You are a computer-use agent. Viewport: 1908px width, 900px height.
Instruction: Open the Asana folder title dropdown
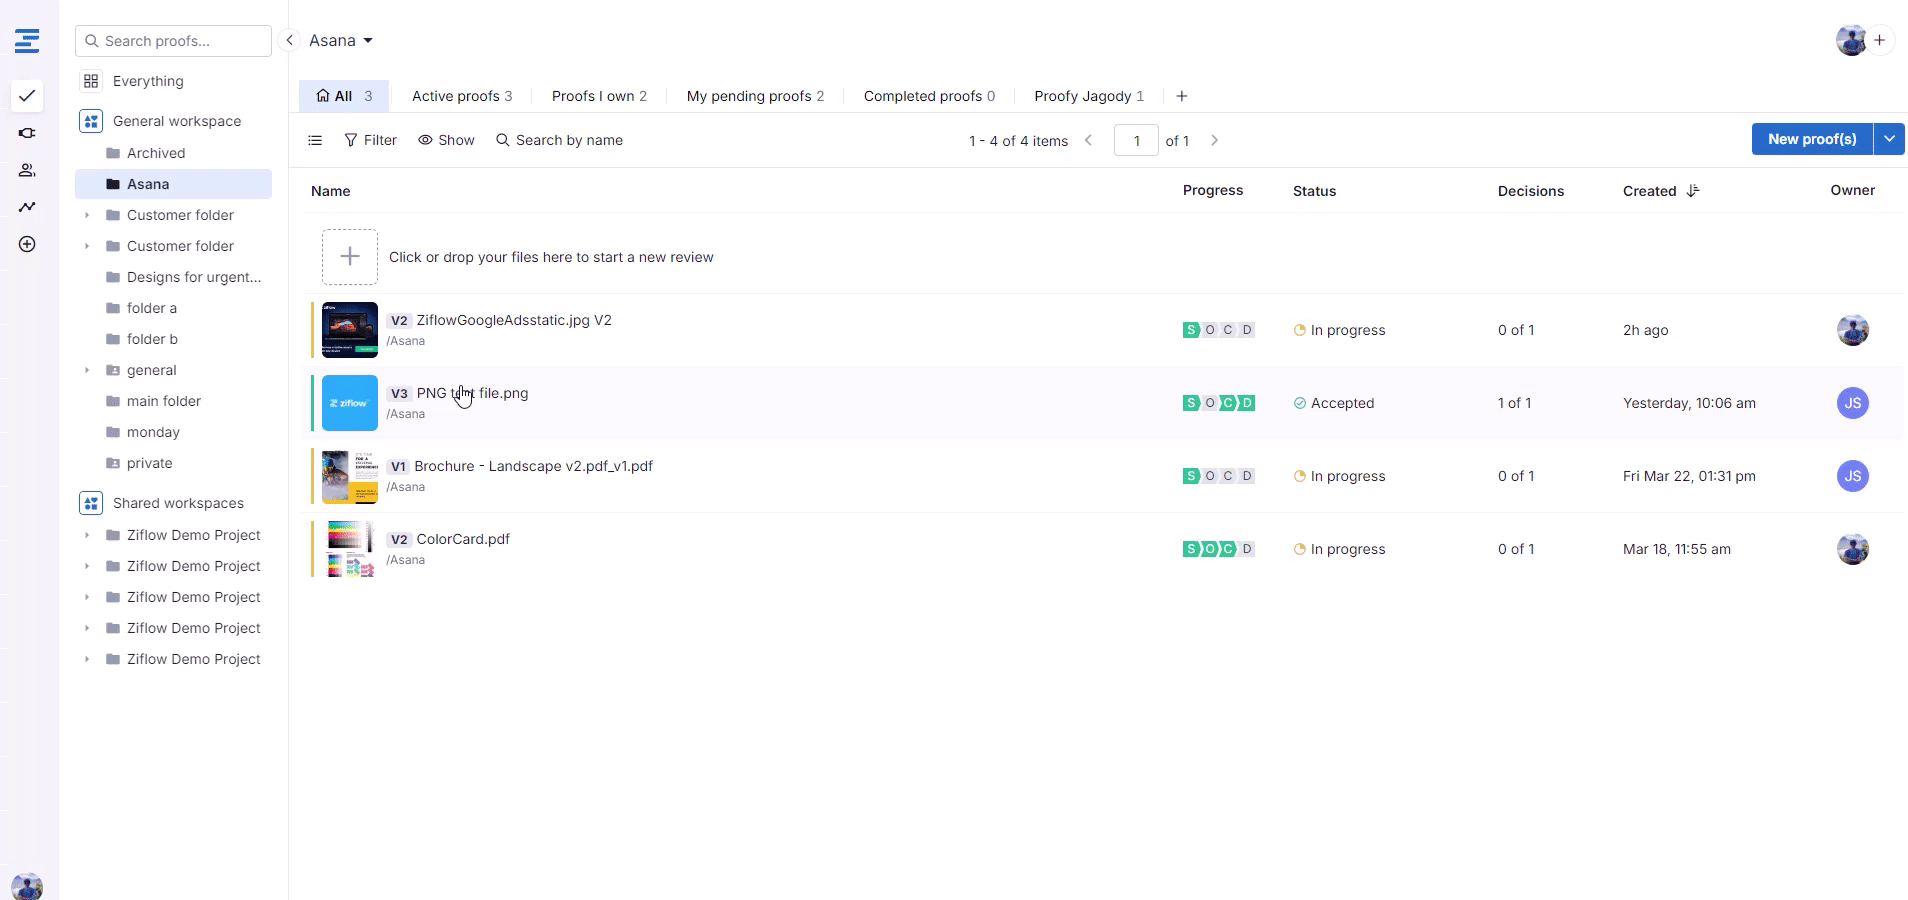[341, 41]
